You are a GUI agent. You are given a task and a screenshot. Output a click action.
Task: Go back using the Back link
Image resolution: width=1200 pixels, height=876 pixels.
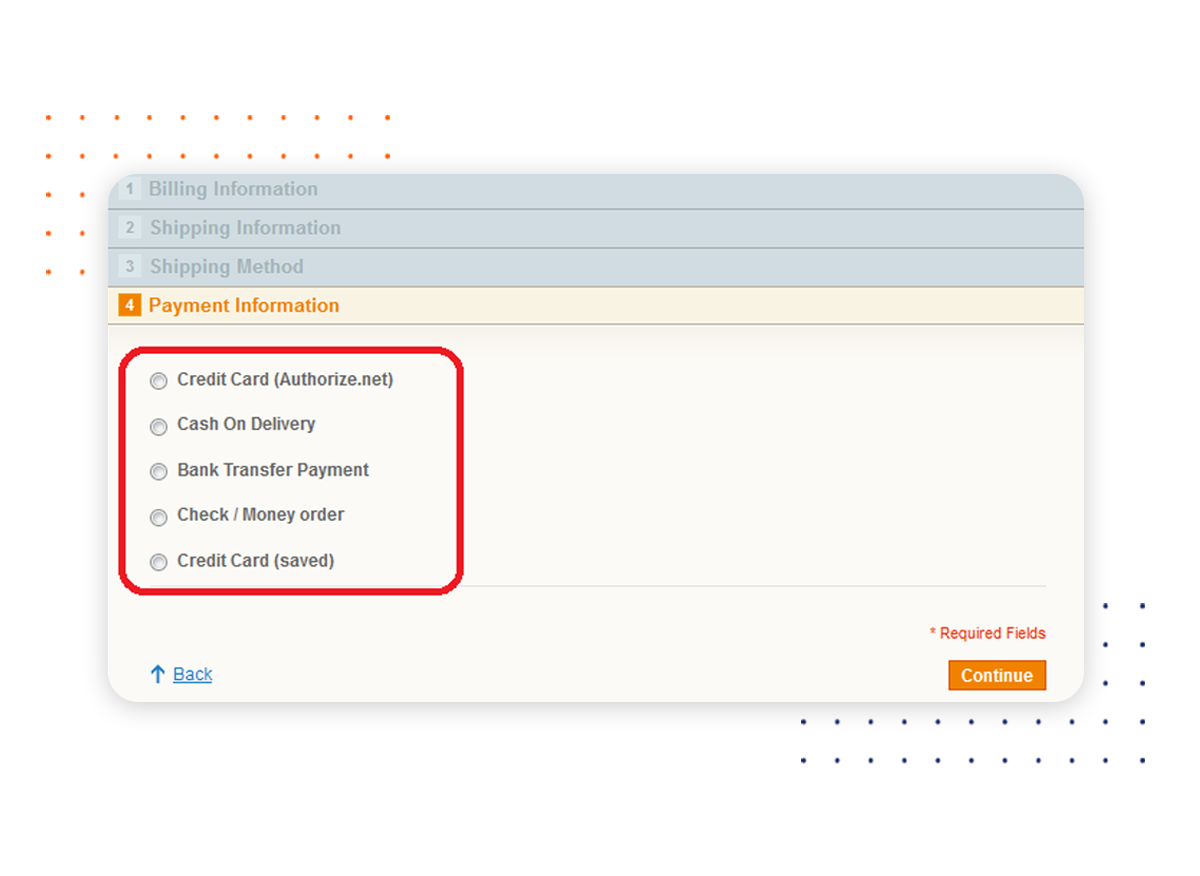[192, 674]
